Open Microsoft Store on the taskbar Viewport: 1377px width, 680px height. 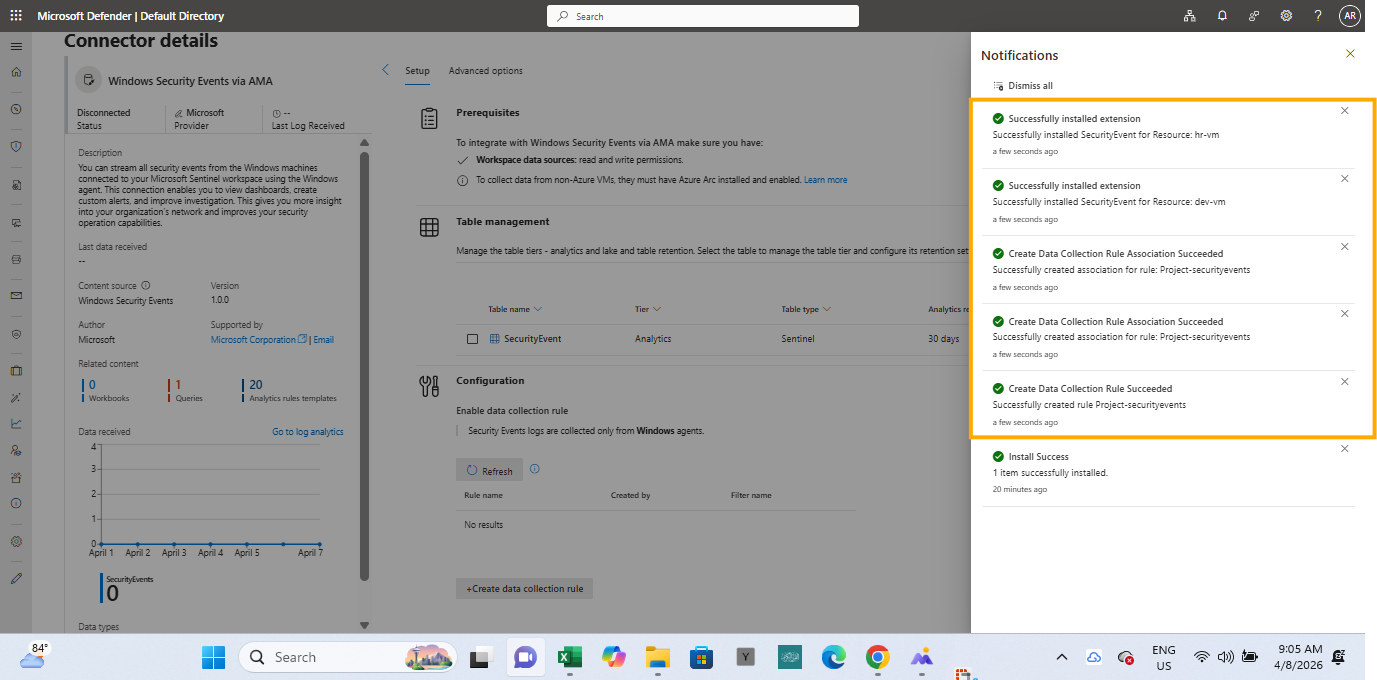(x=701, y=657)
